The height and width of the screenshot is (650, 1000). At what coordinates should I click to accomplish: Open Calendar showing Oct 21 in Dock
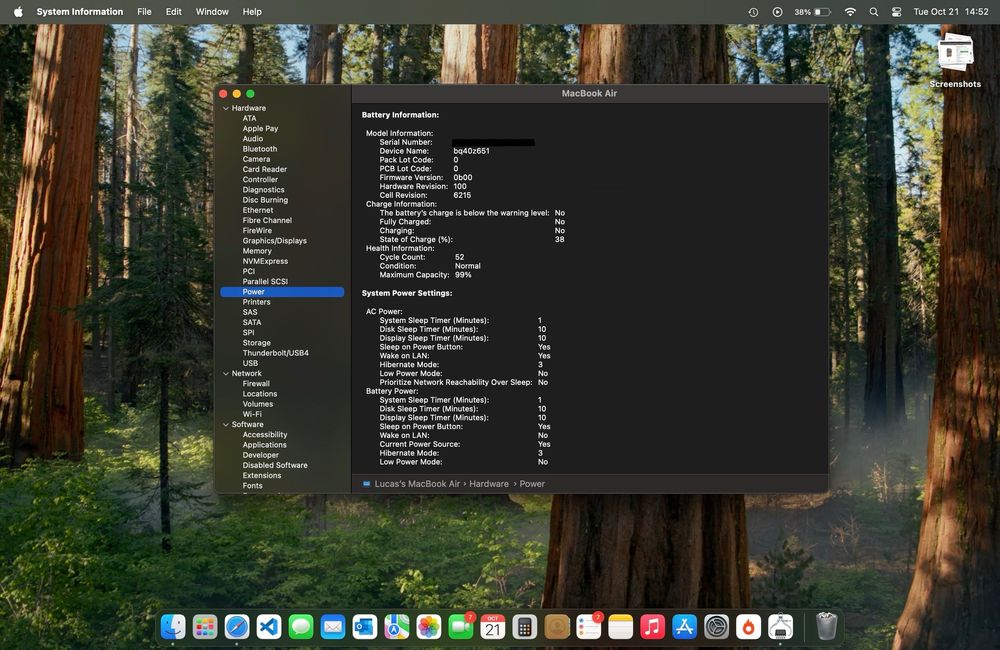tap(493, 627)
